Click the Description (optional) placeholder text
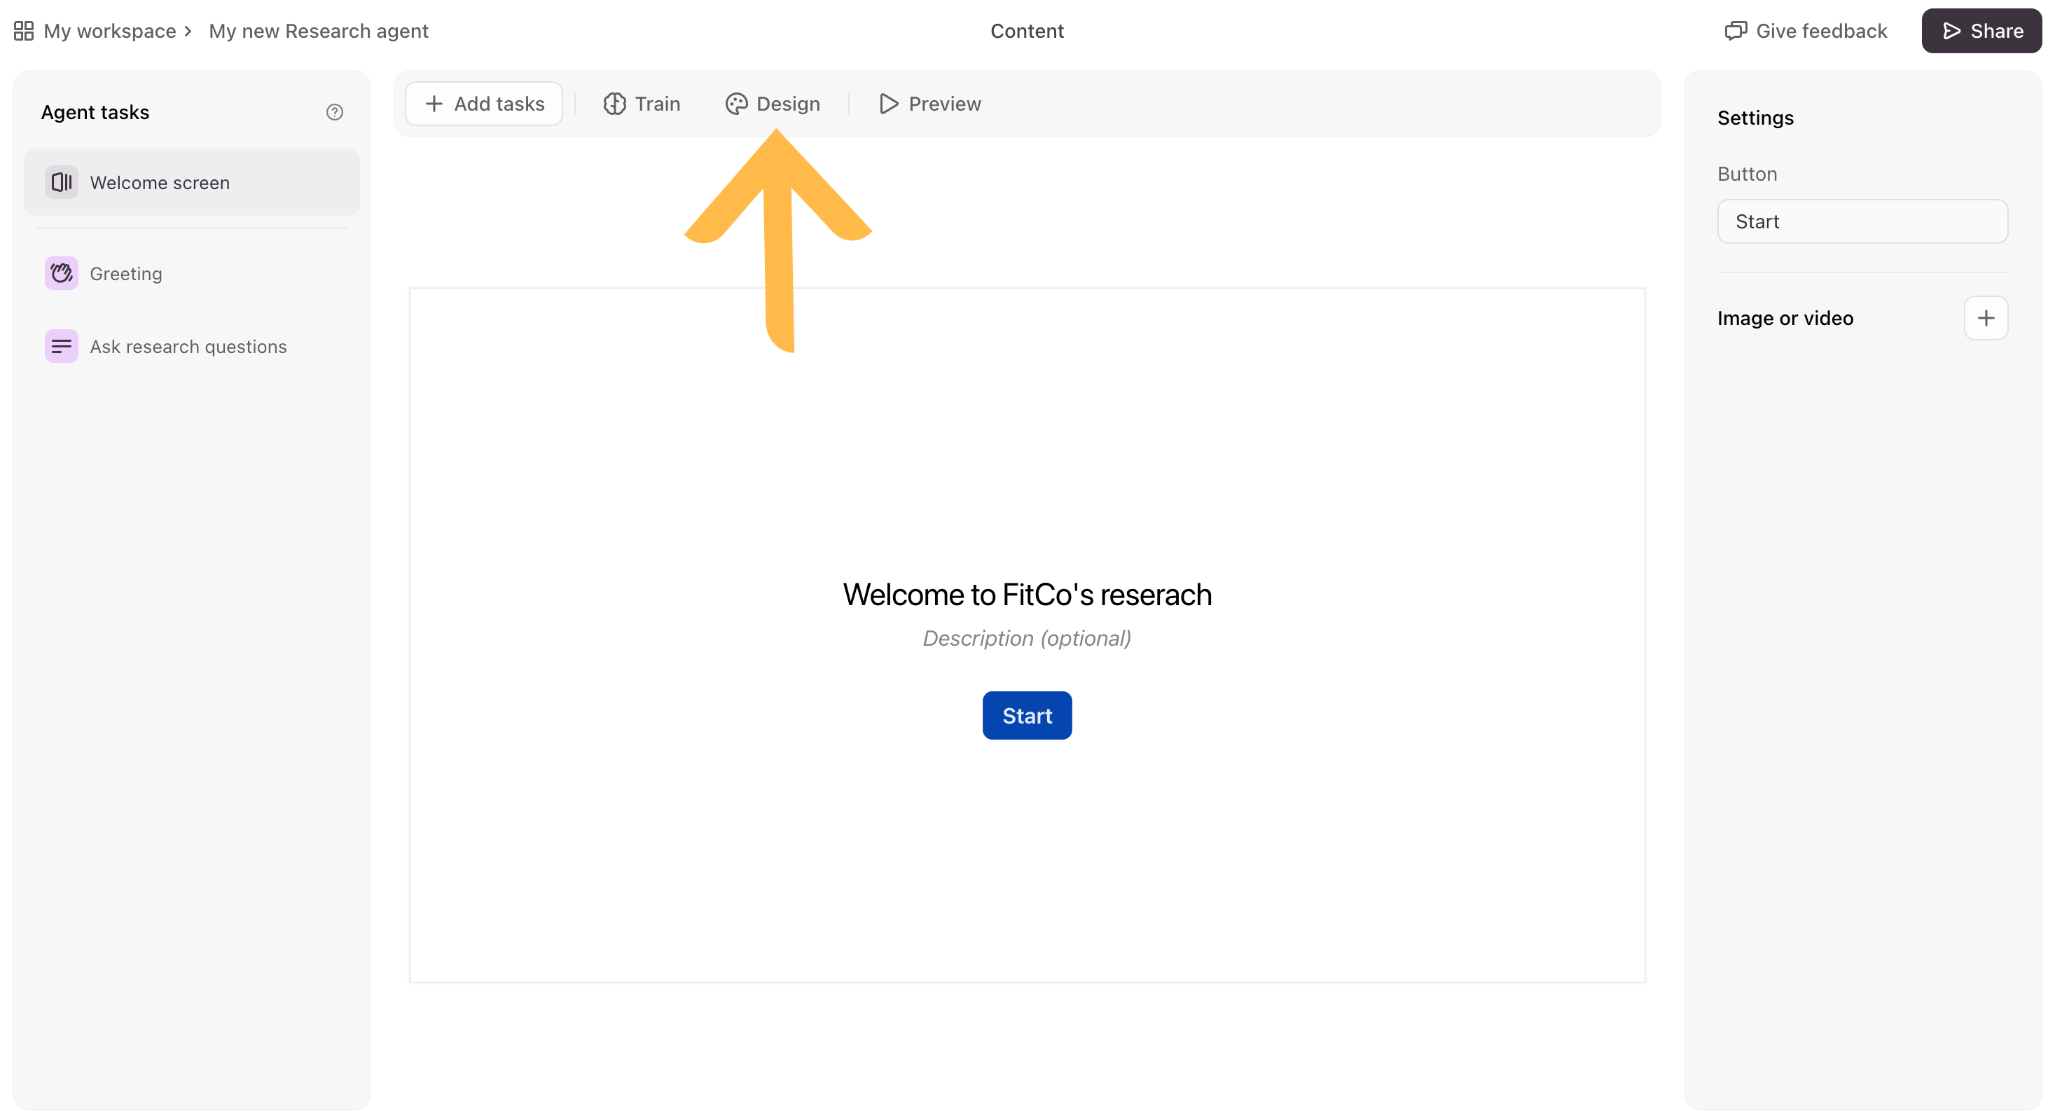2048x1112 pixels. coord(1027,638)
